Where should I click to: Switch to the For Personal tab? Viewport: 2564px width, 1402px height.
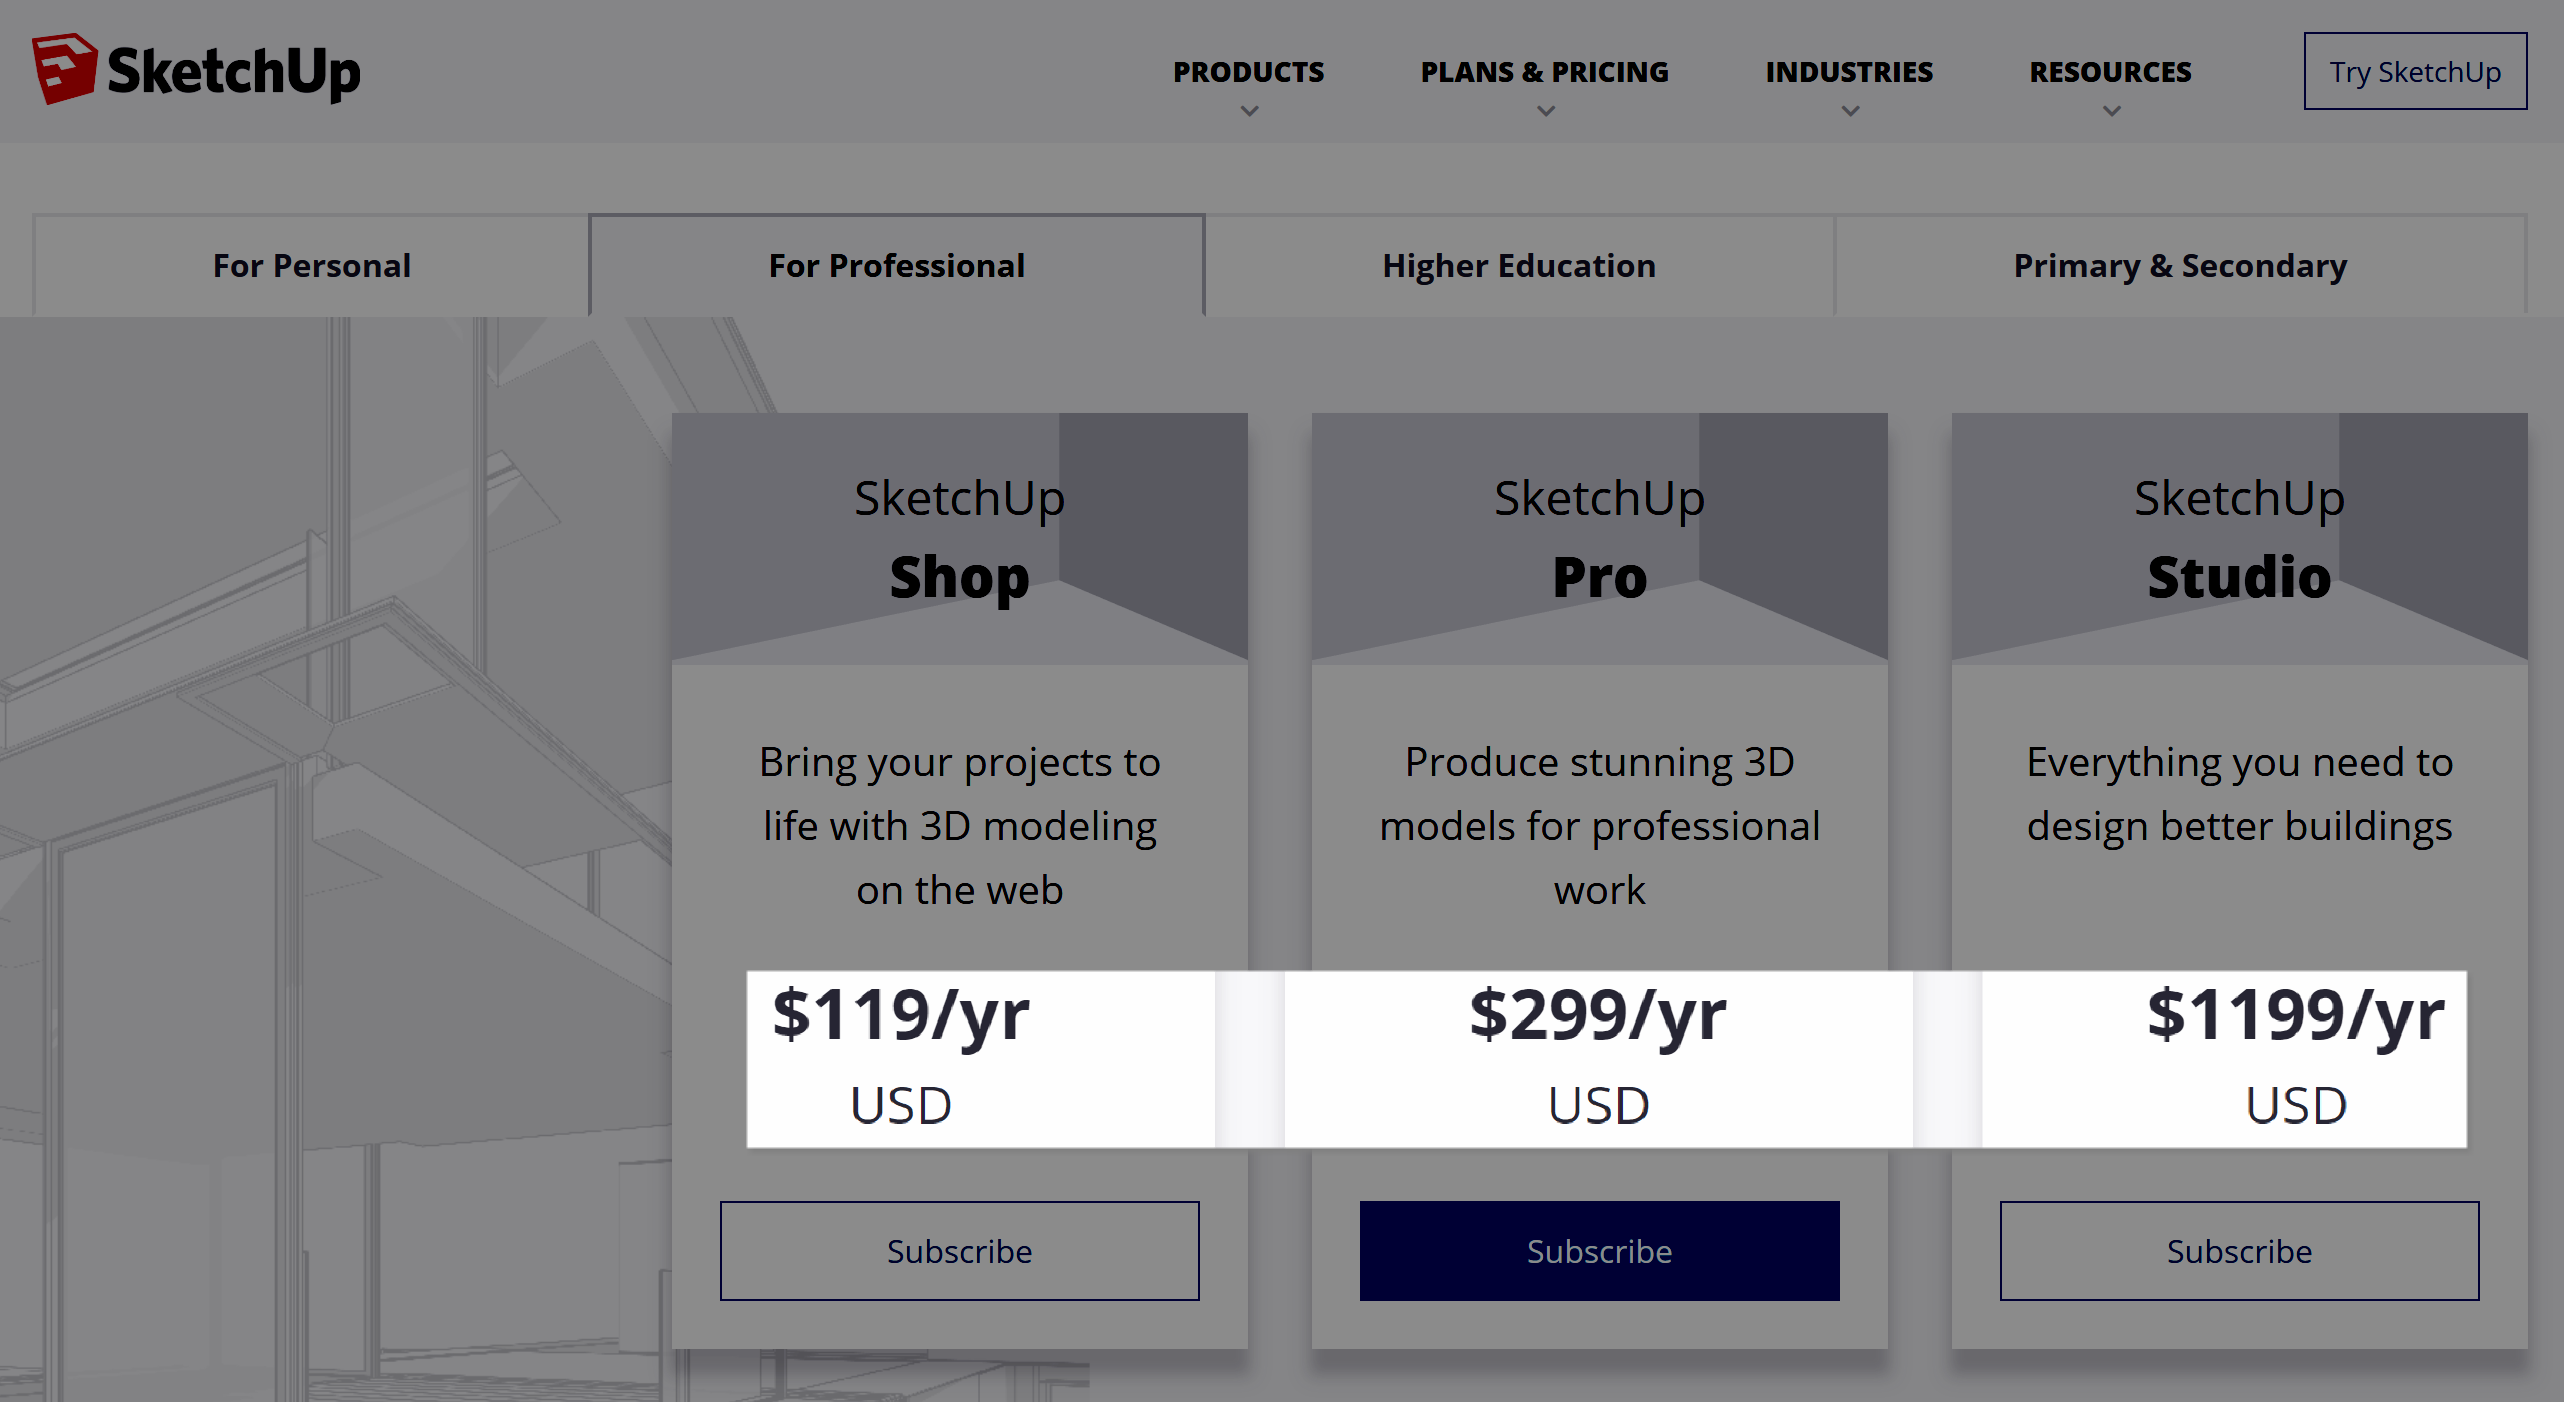pos(311,266)
